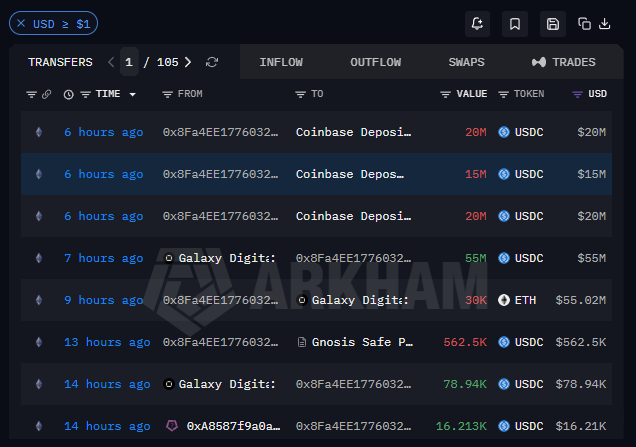
Task: Open the USD column filter
Action: pyautogui.click(x=577, y=95)
